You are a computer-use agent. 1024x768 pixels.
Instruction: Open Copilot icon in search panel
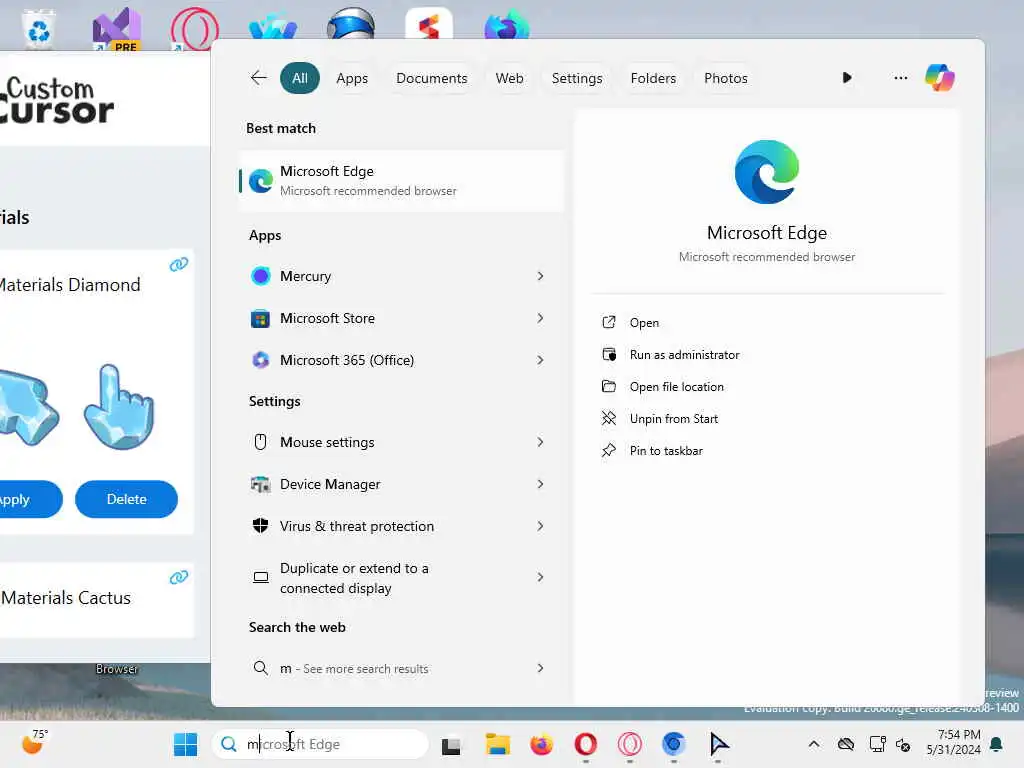(939, 78)
